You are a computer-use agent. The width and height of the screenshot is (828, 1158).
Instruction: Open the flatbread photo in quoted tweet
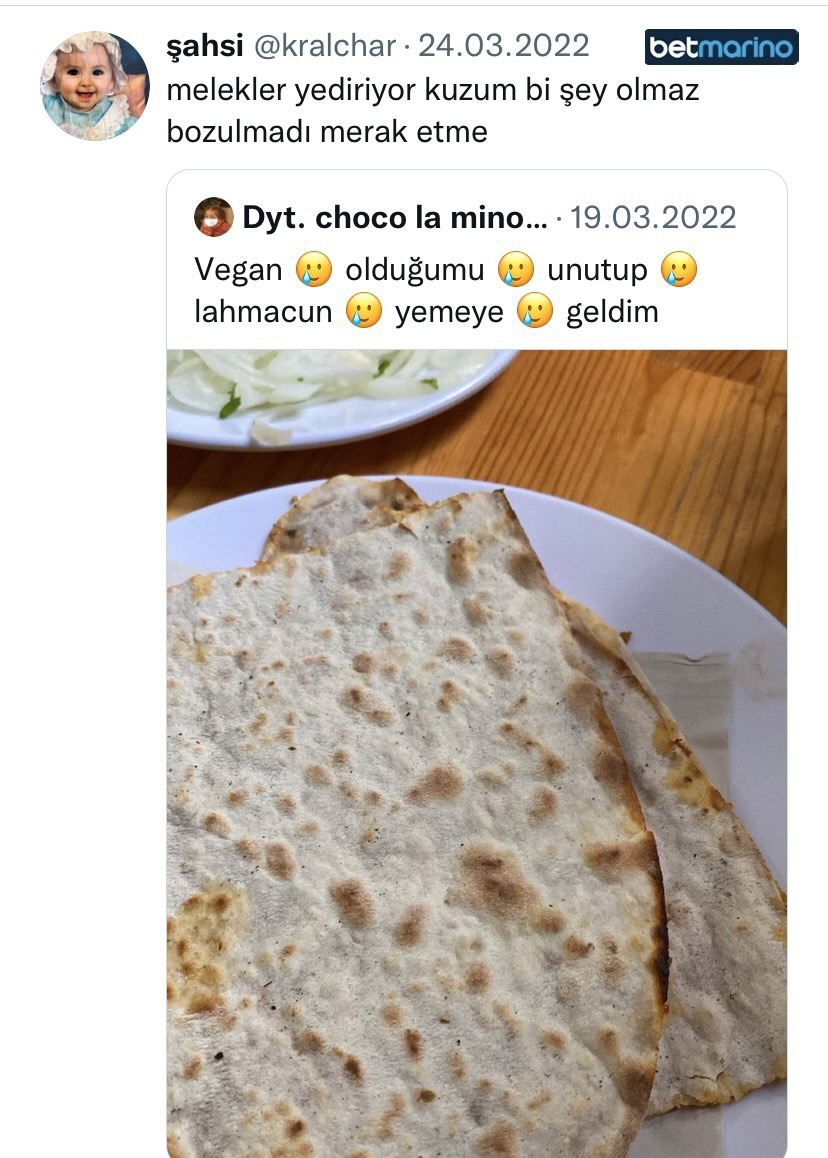[477, 753]
